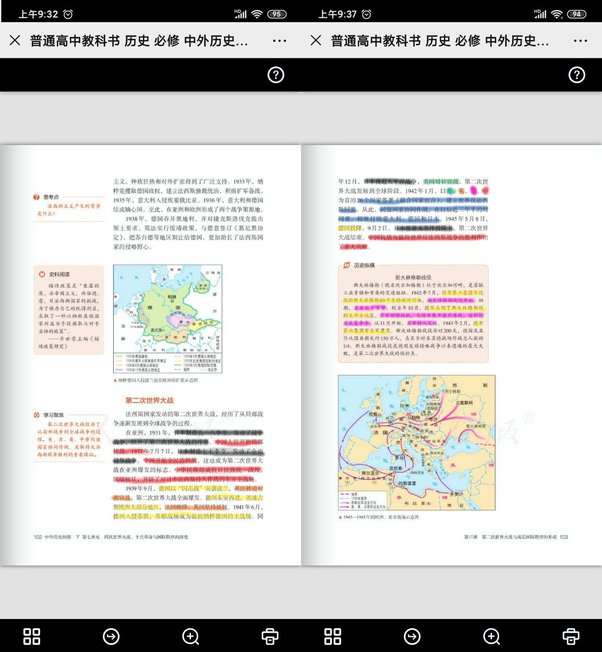
Task: Close the right viewer with the X icon
Action: click(x=316, y=40)
